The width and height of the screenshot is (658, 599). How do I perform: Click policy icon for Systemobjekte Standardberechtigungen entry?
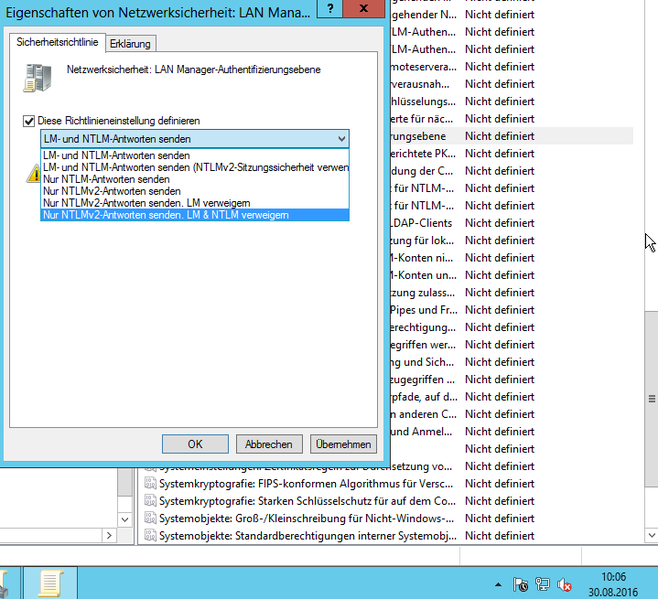tap(149, 536)
